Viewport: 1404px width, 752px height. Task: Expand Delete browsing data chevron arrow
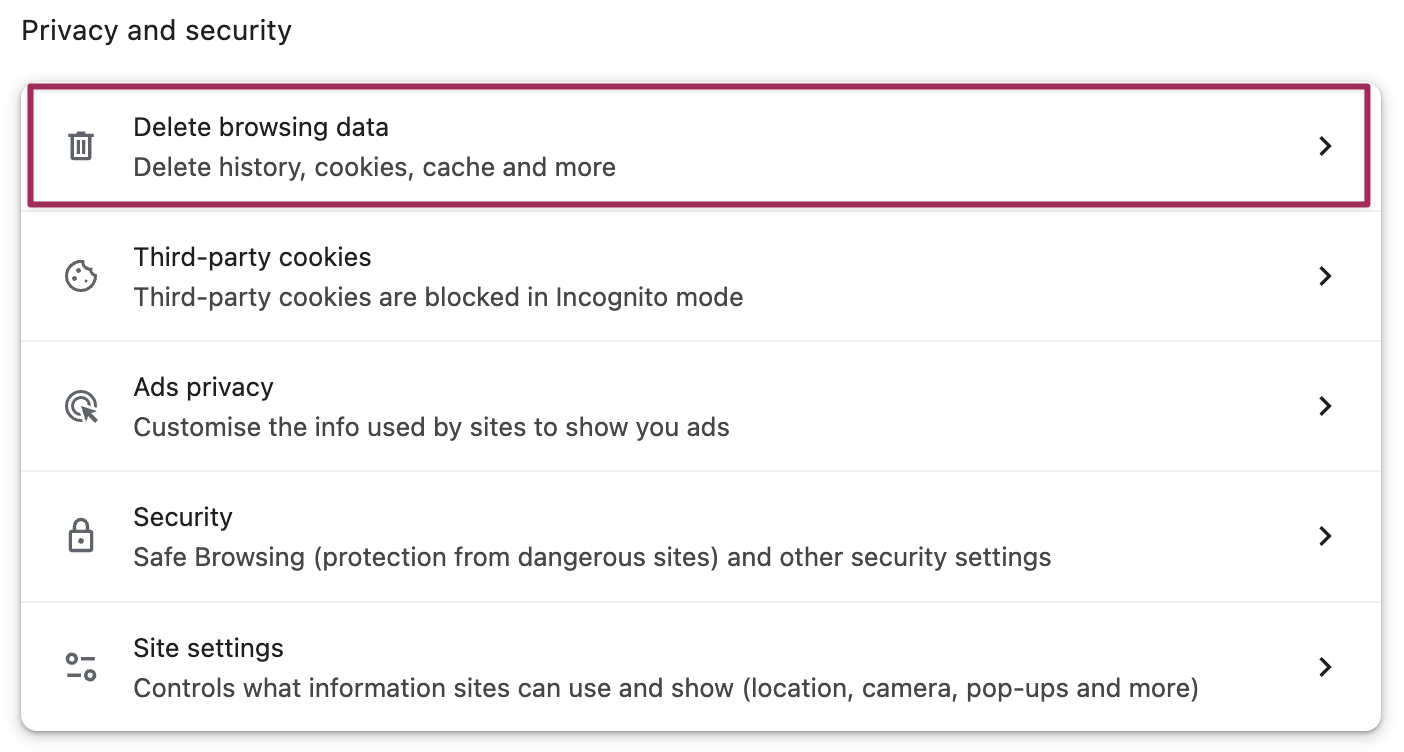[x=1325, y=146]
